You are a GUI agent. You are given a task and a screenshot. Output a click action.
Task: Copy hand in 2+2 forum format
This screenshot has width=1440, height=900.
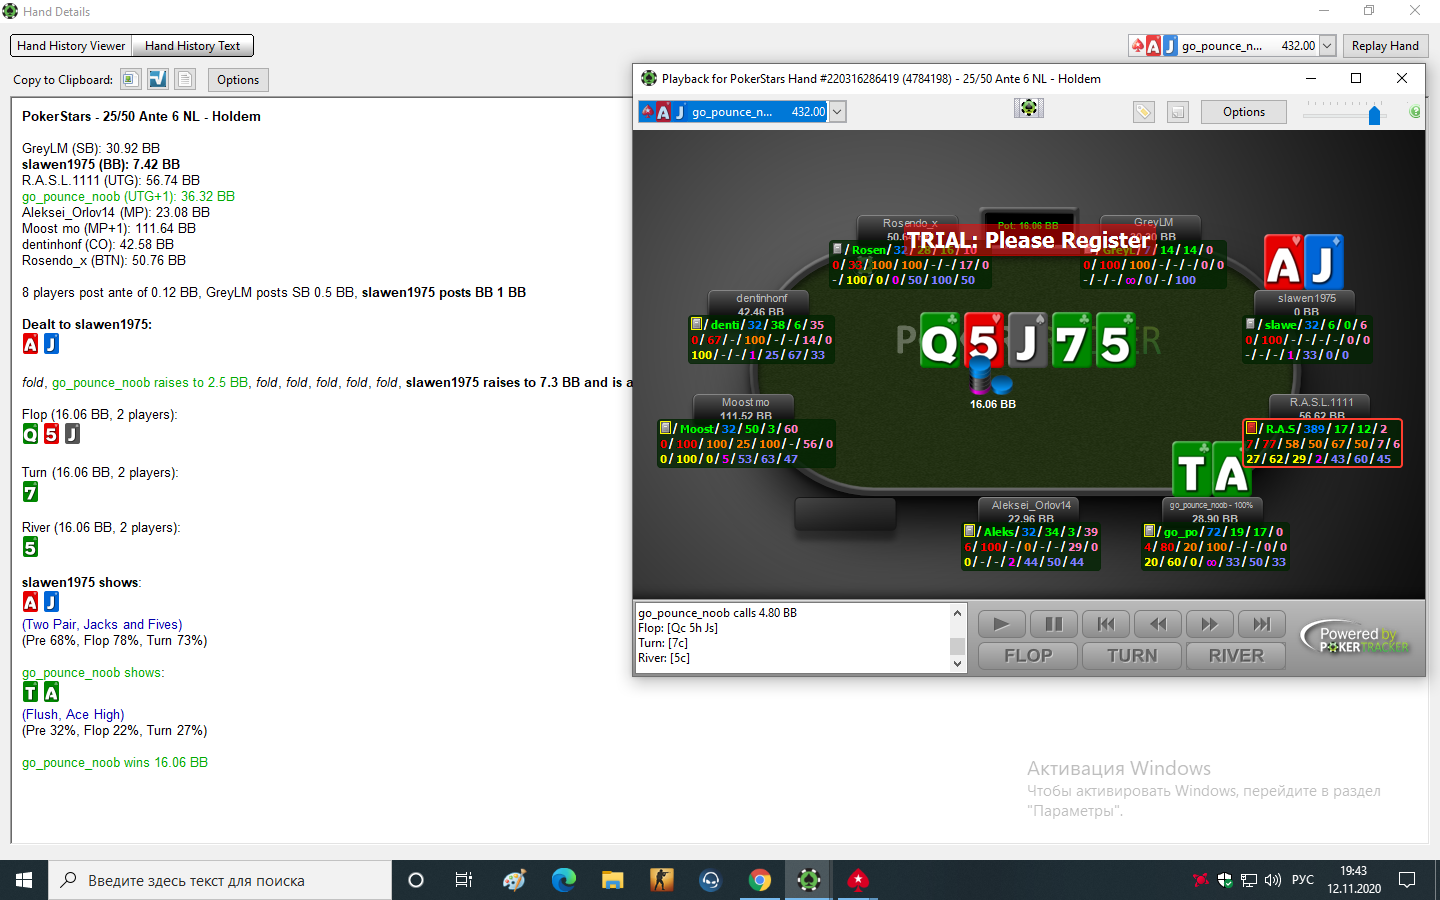tap(158, 79)
